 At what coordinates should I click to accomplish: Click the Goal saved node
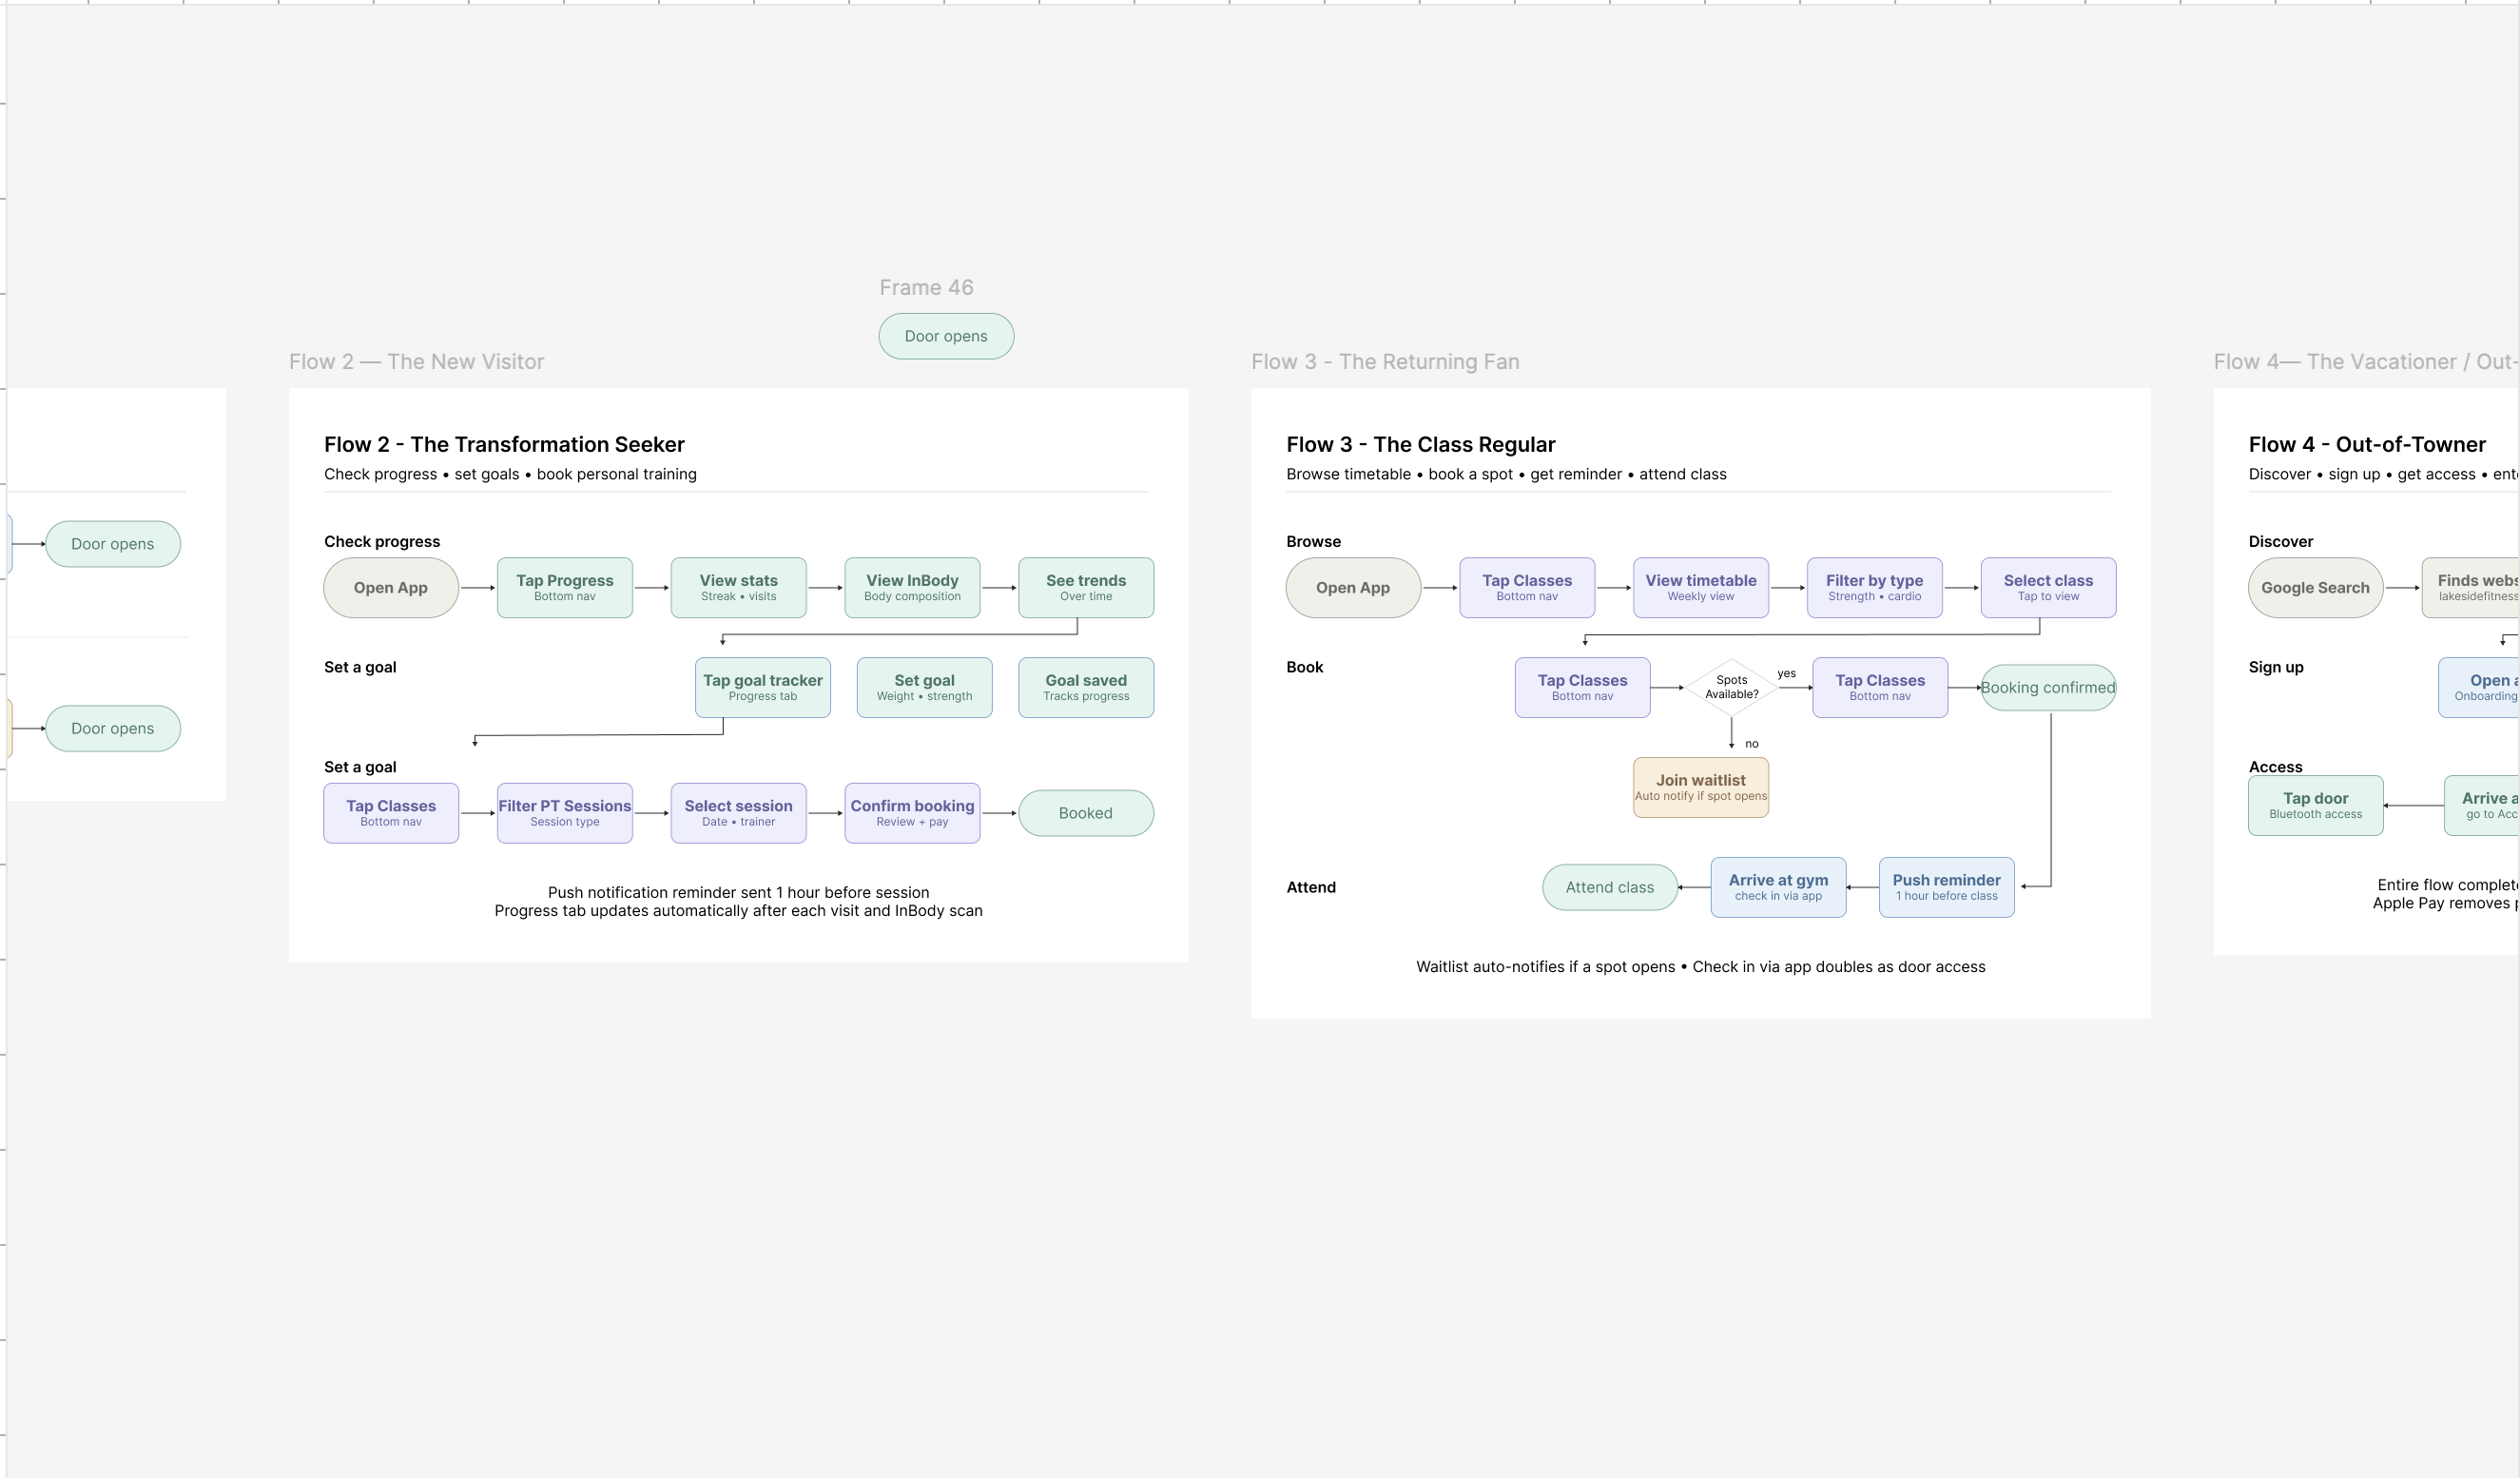click(x=1086, y=688)
